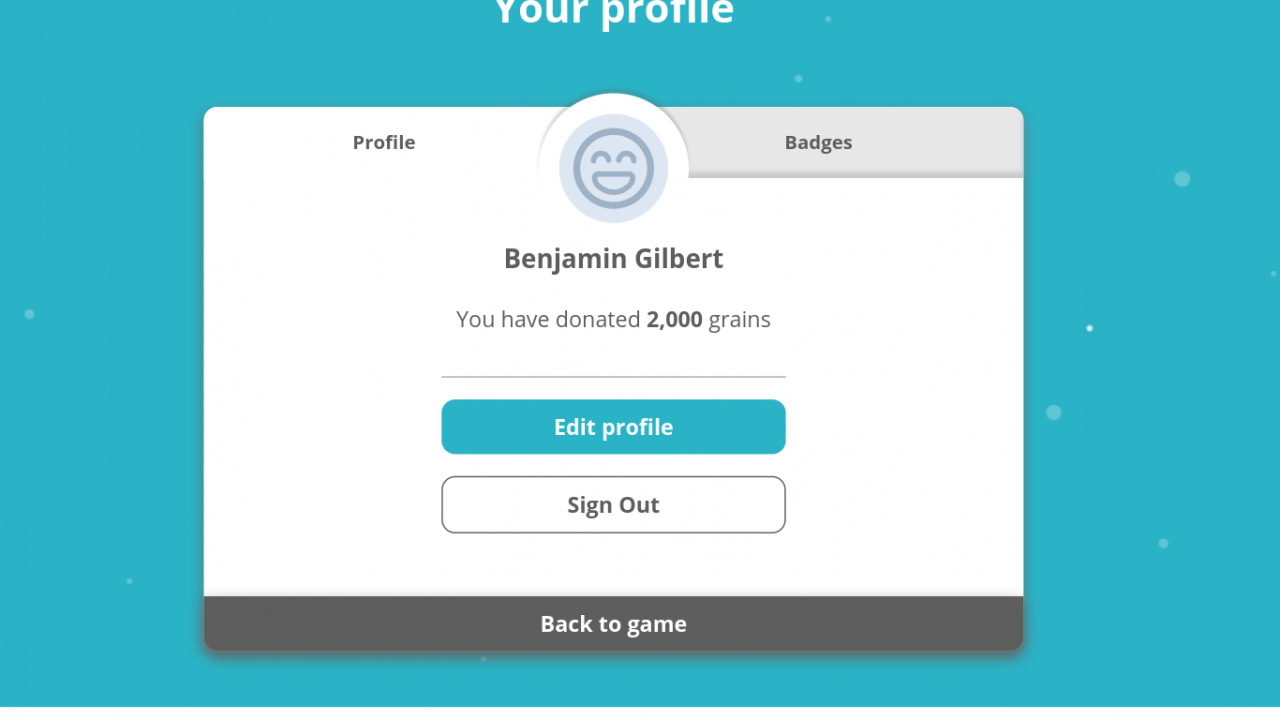Click the Sign Out button

[613, 505]
